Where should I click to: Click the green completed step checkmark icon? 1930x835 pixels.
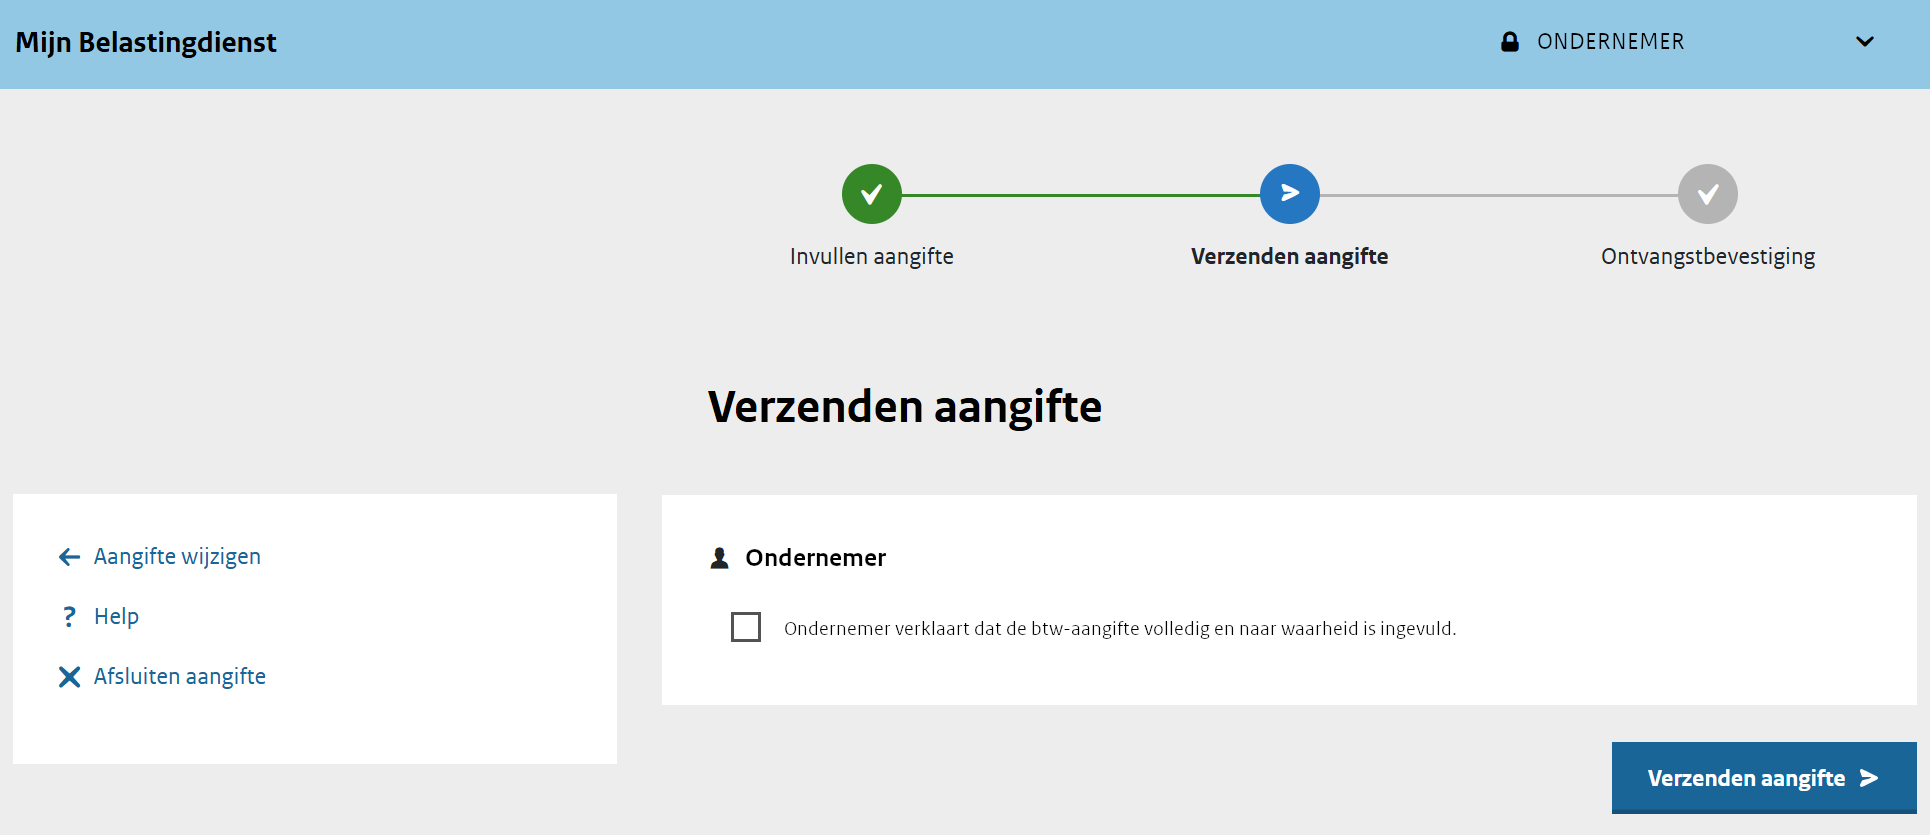[871, 194]
